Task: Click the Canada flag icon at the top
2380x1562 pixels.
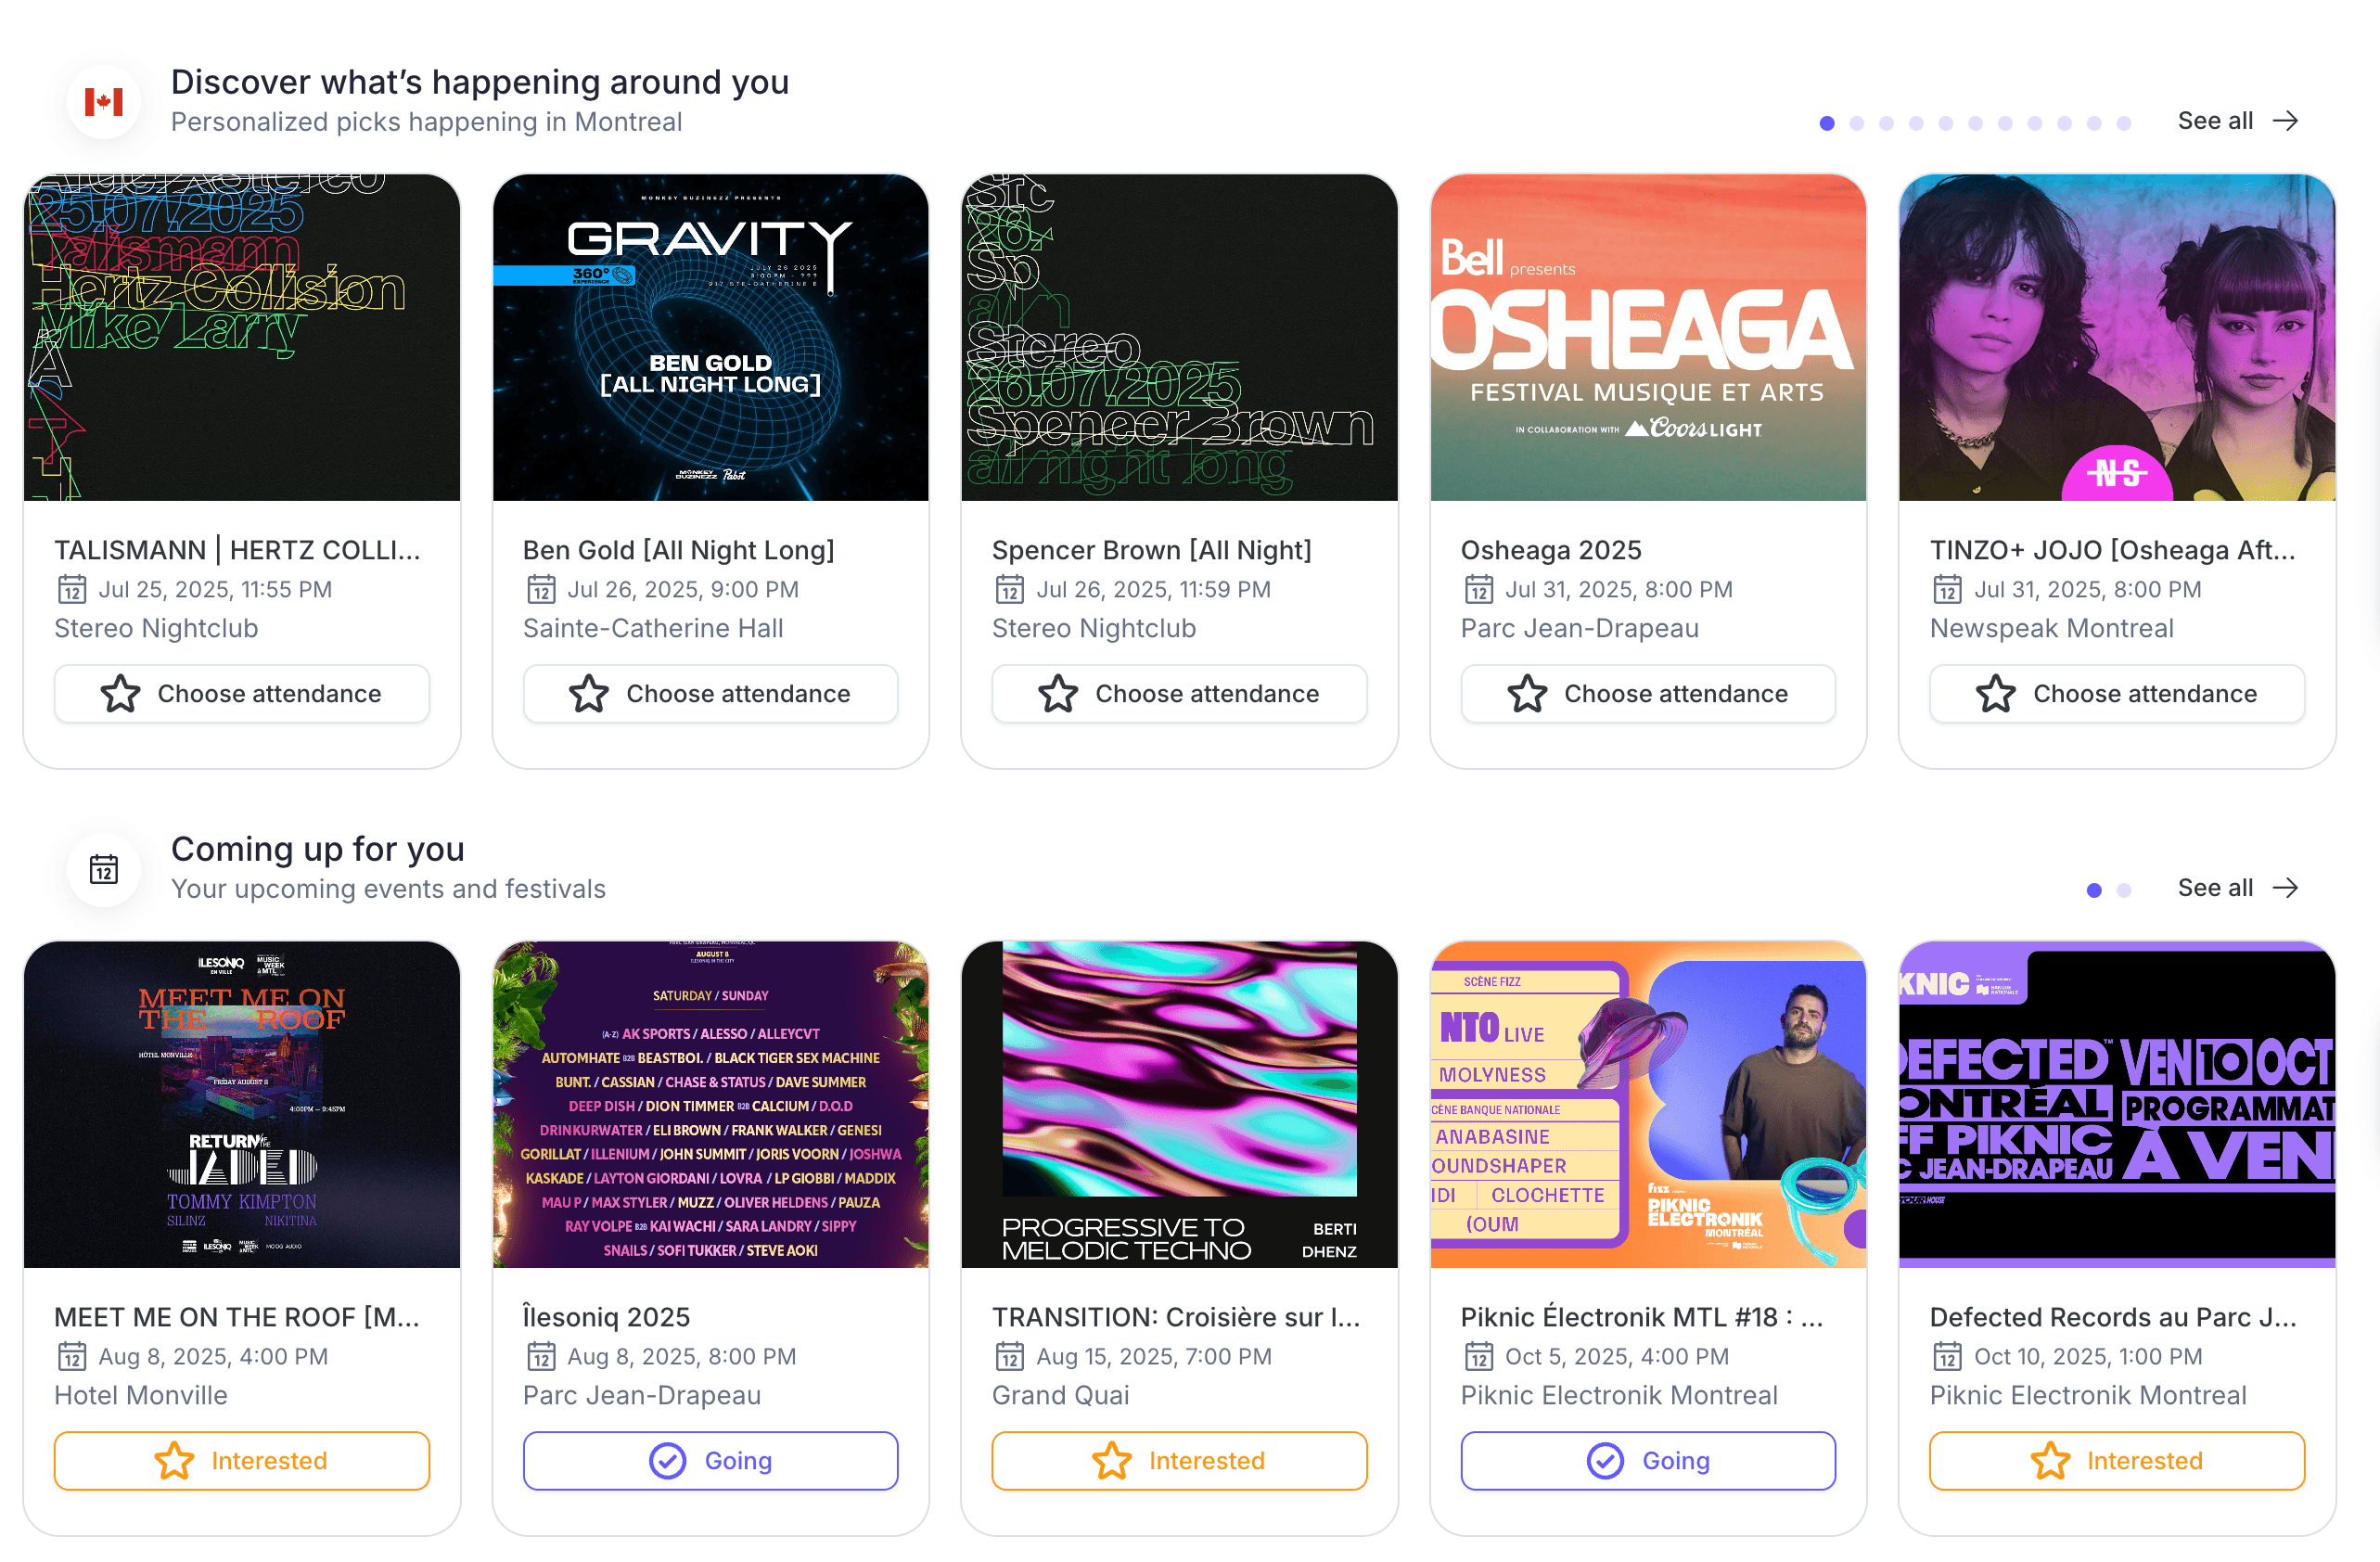Action: (104, 100)
